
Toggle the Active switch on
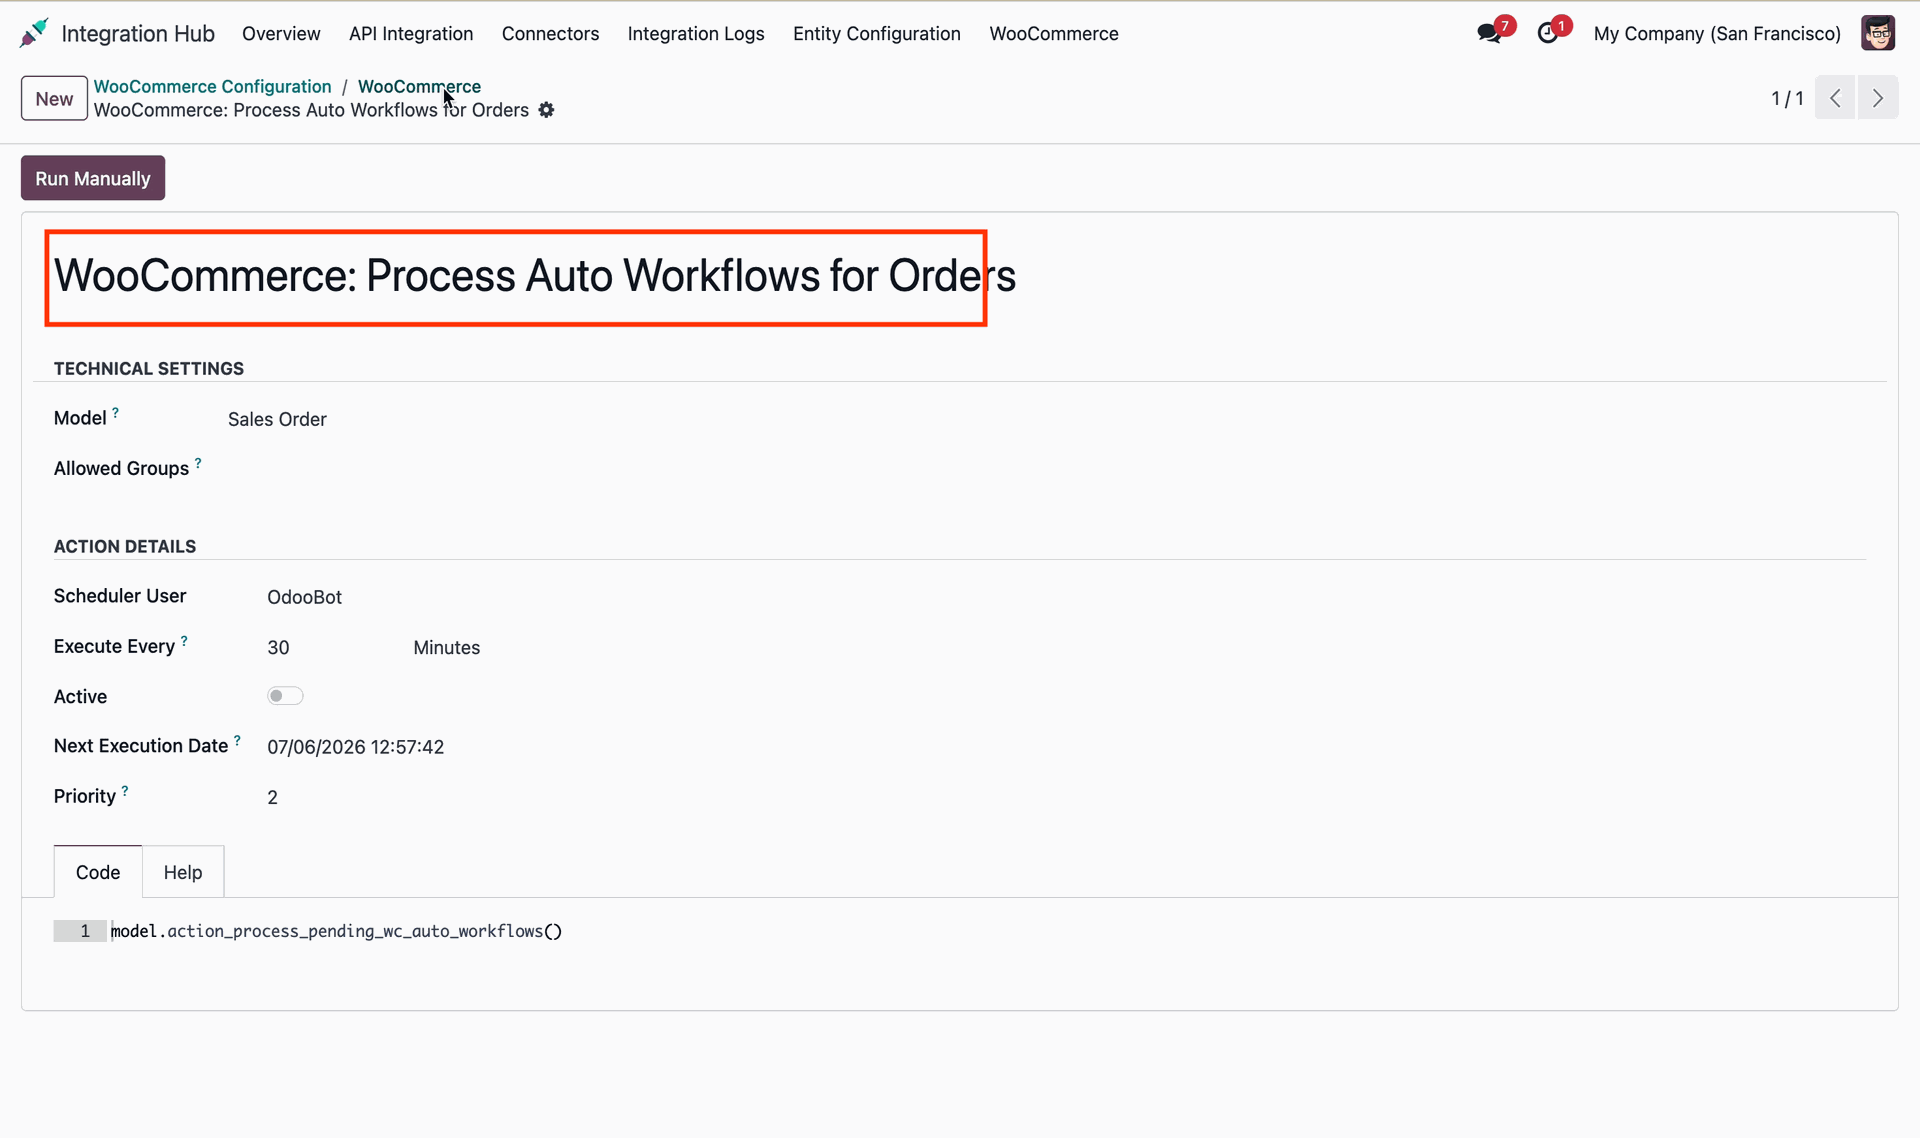point(285,696)
